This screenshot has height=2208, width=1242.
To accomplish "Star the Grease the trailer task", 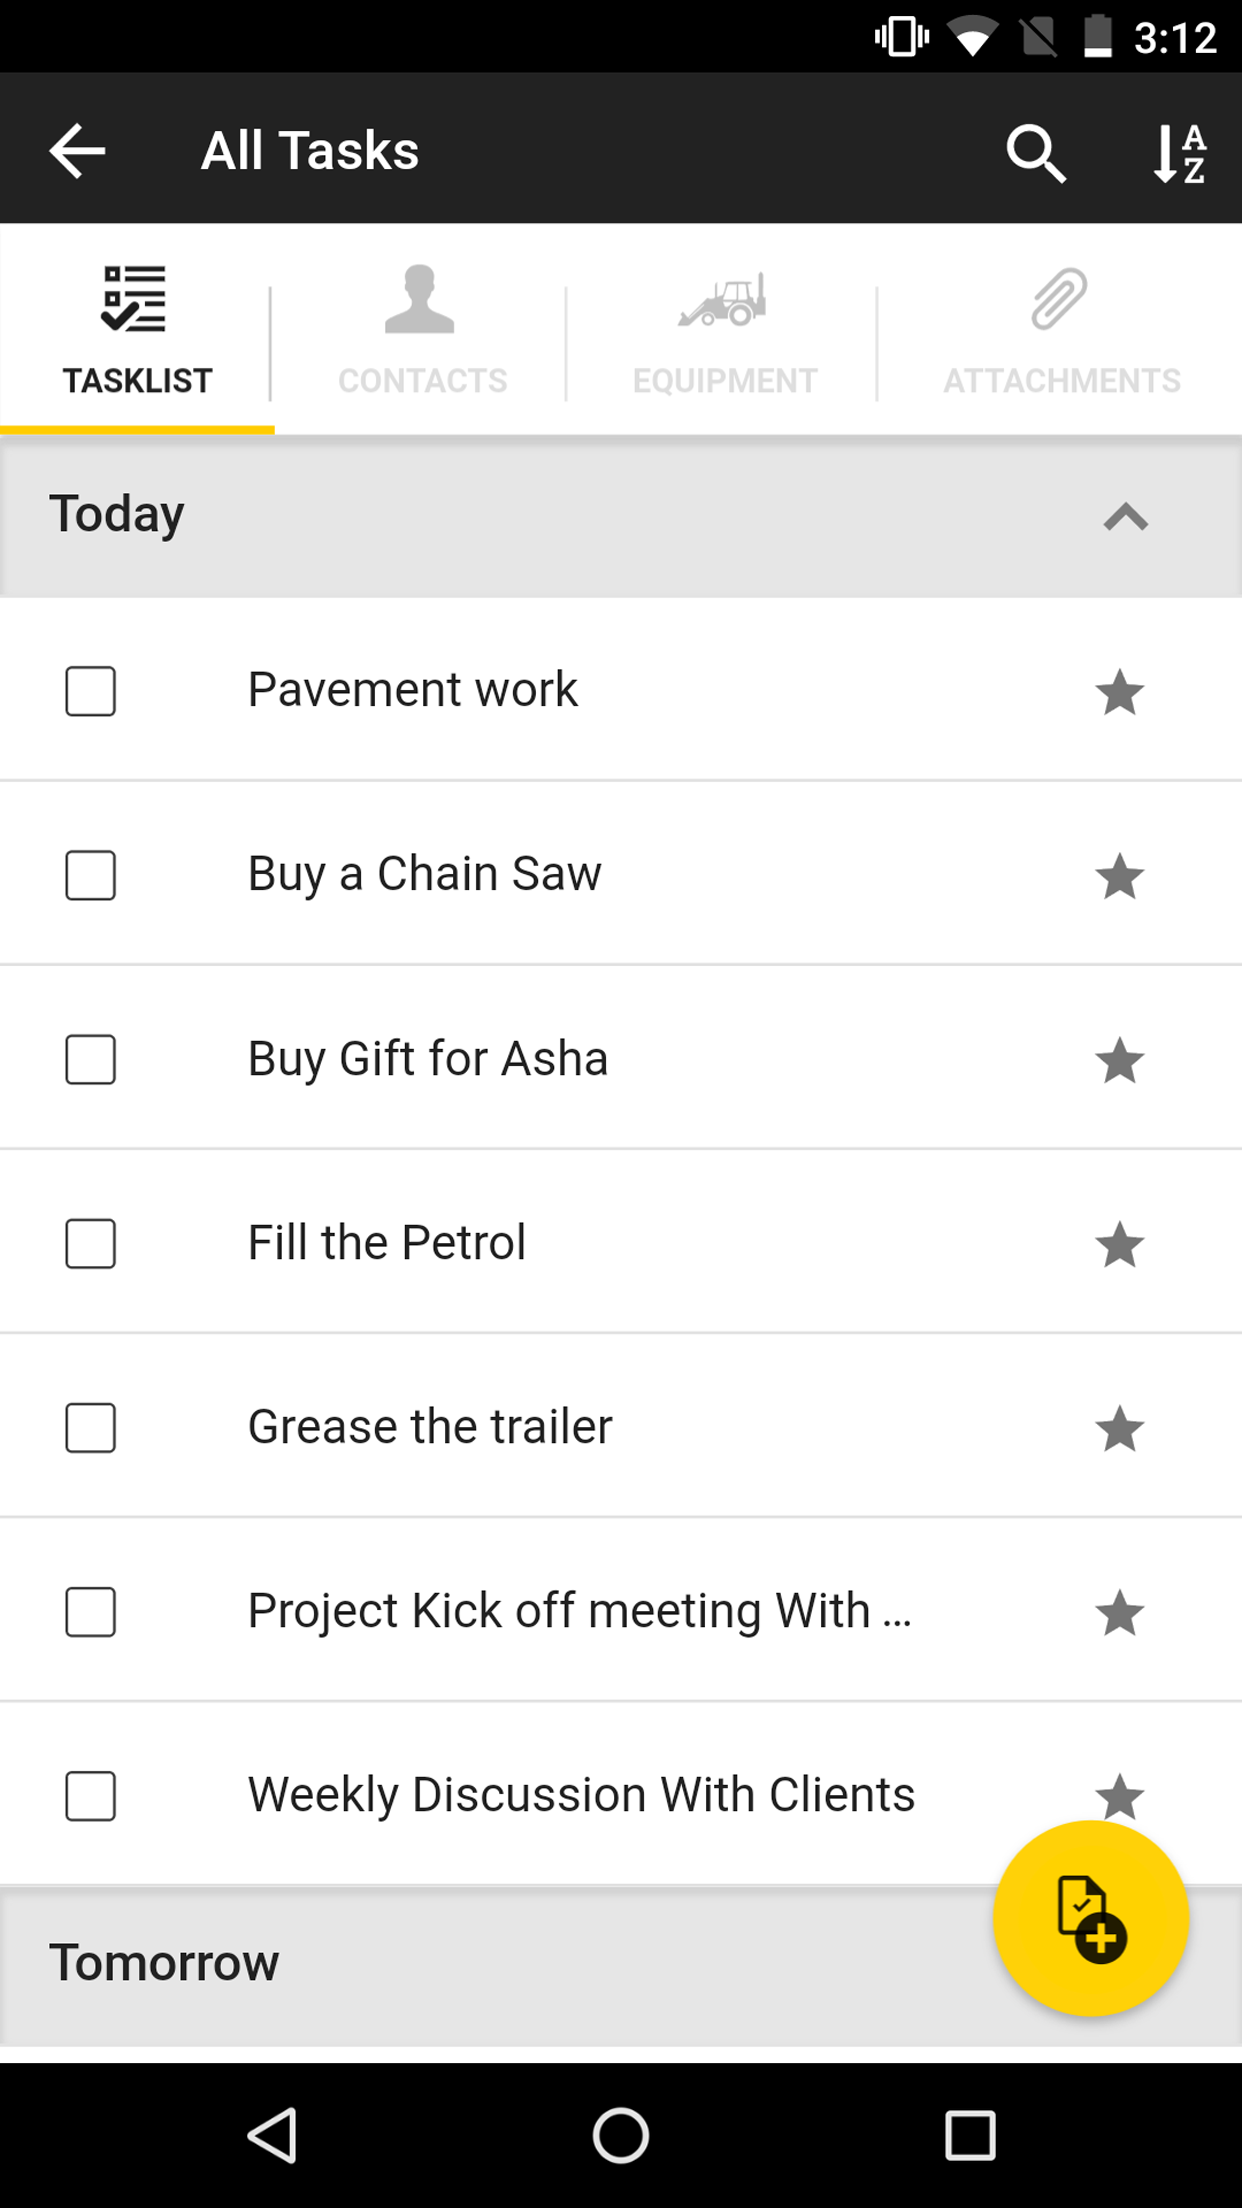I will click(1119, 1428).
